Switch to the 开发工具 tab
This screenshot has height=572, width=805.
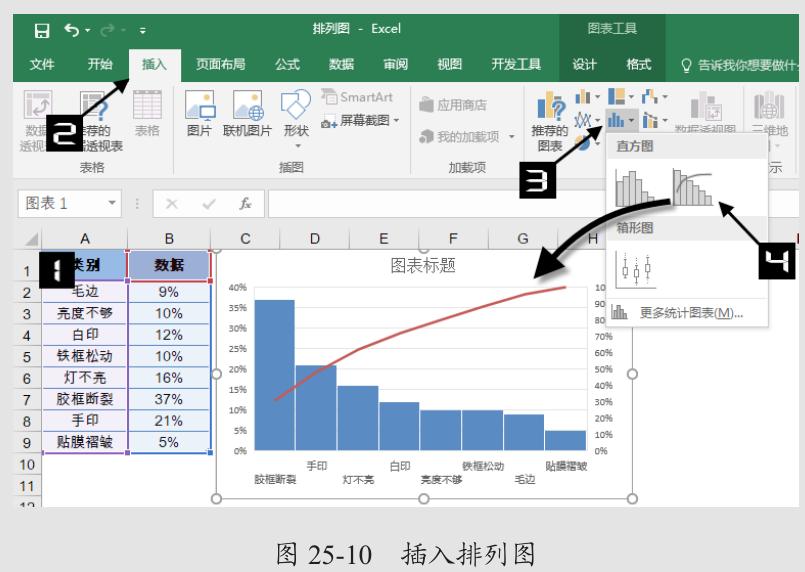pyautogui.click(x=516, y=64)
